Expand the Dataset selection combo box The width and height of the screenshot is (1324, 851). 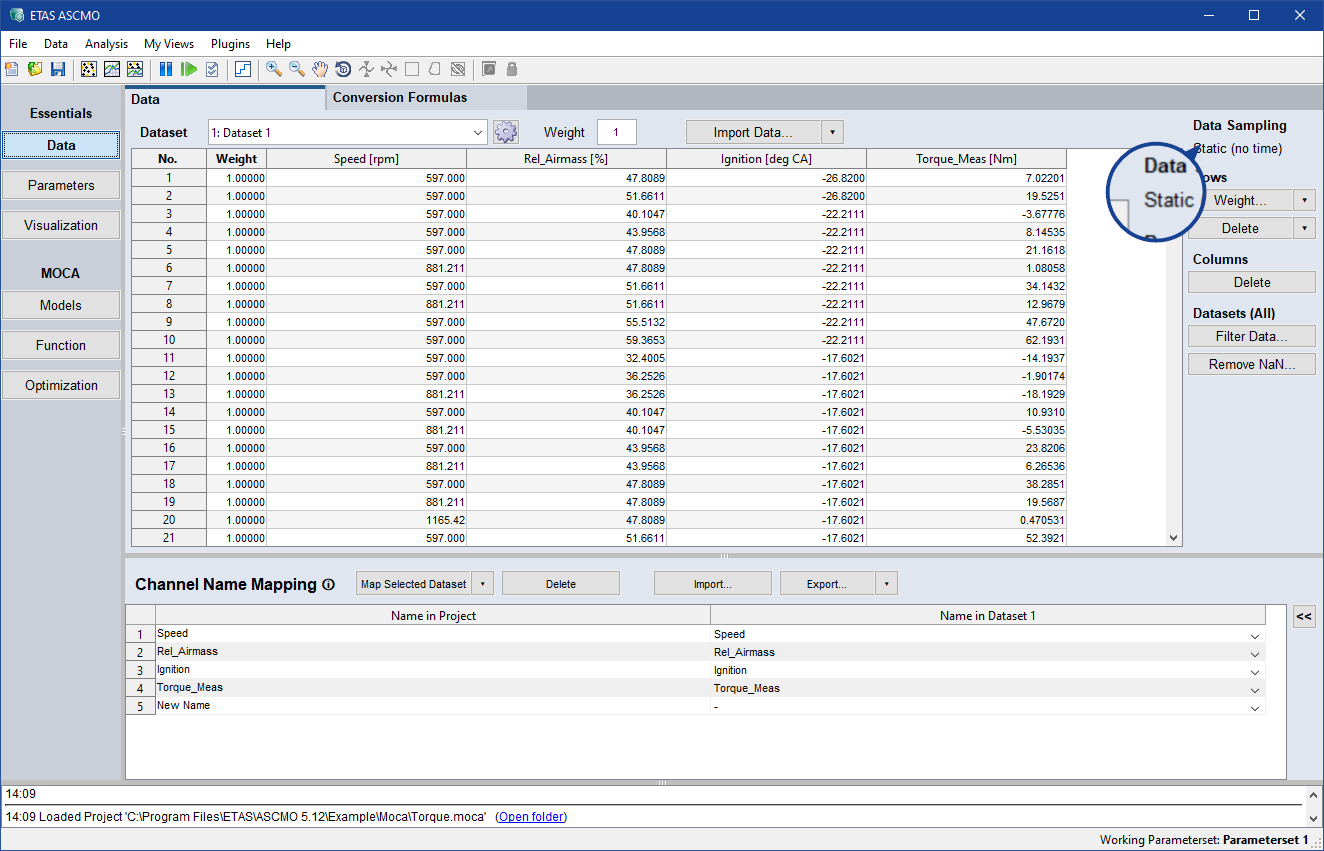477,132
